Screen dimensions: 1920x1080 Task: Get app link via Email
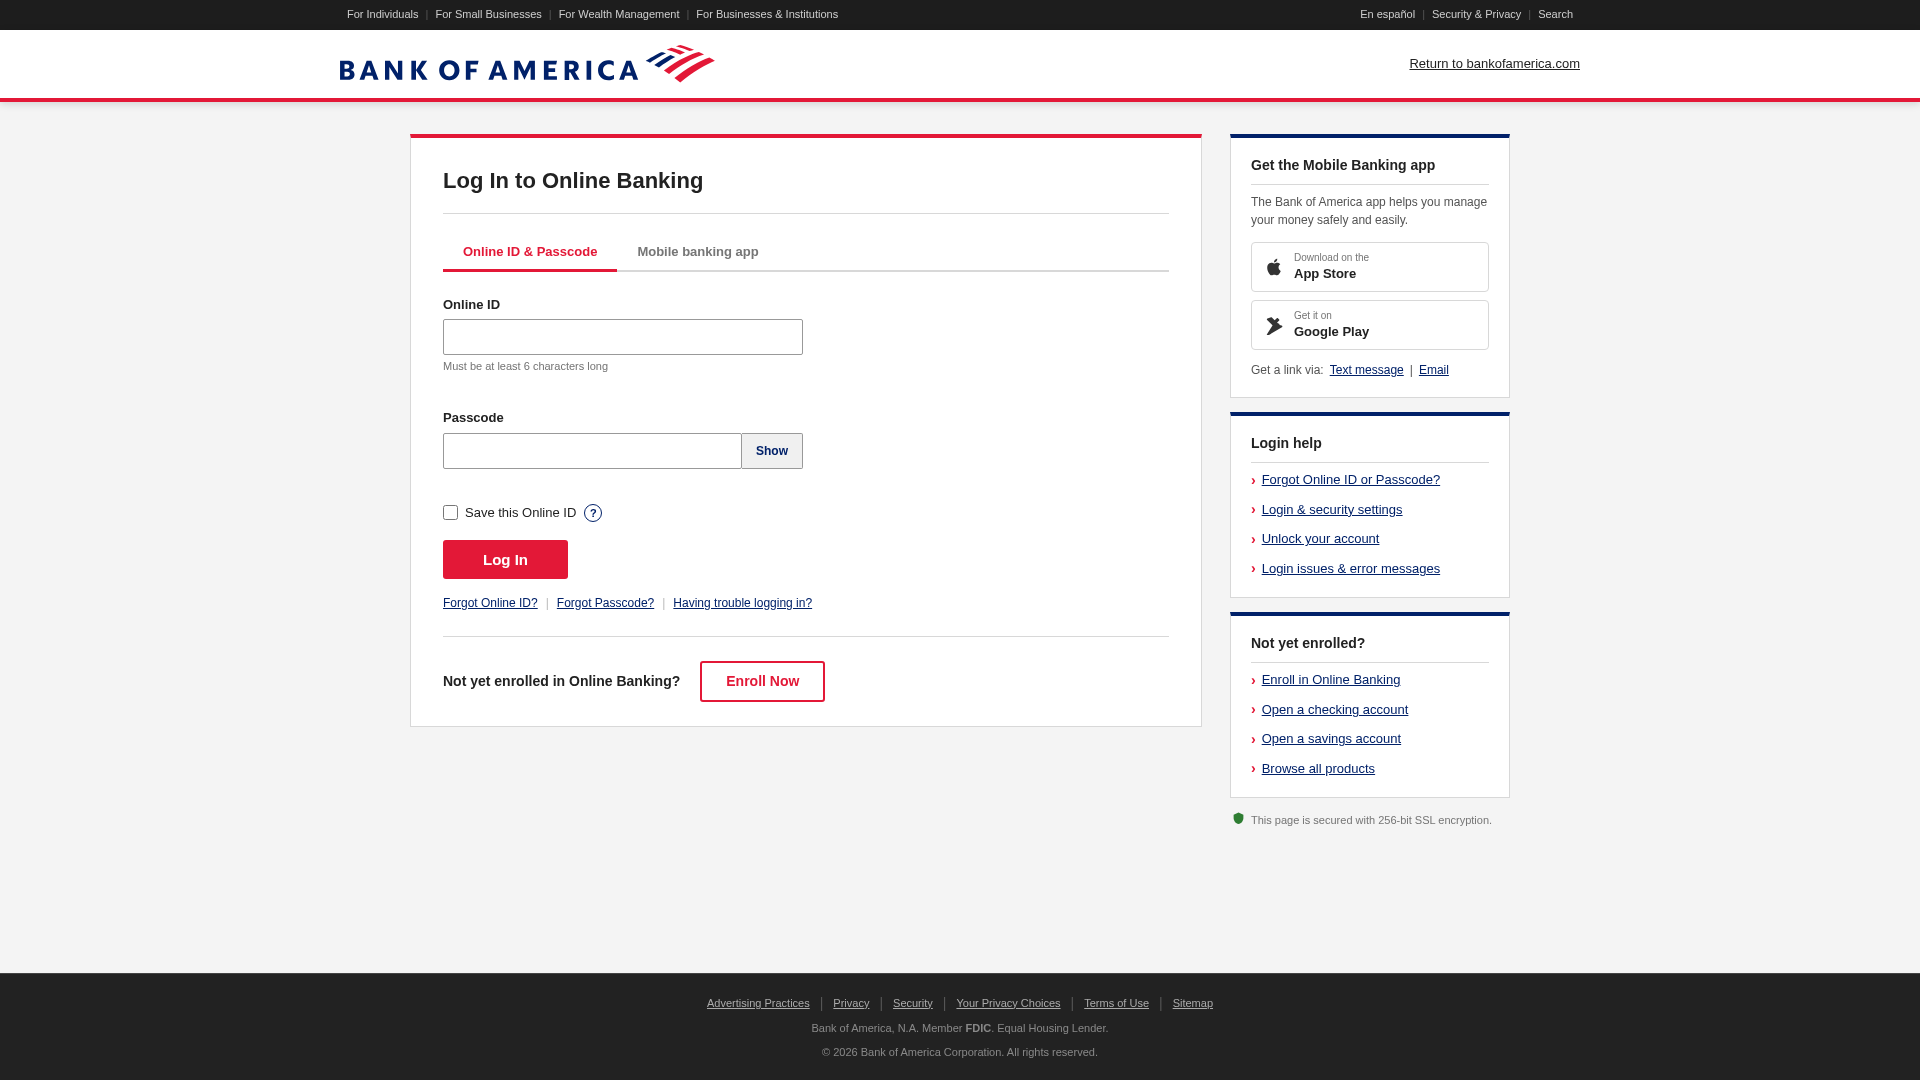(1434, 370)
